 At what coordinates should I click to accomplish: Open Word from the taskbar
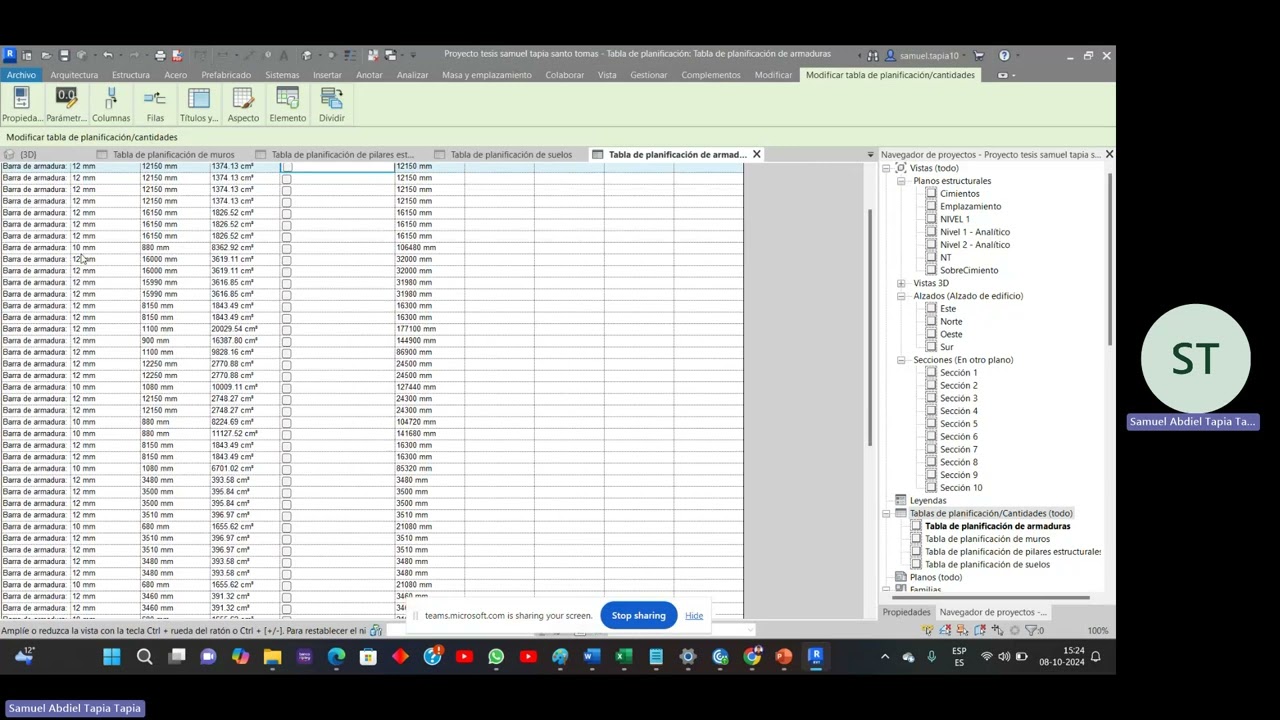(x=592, y=657)
